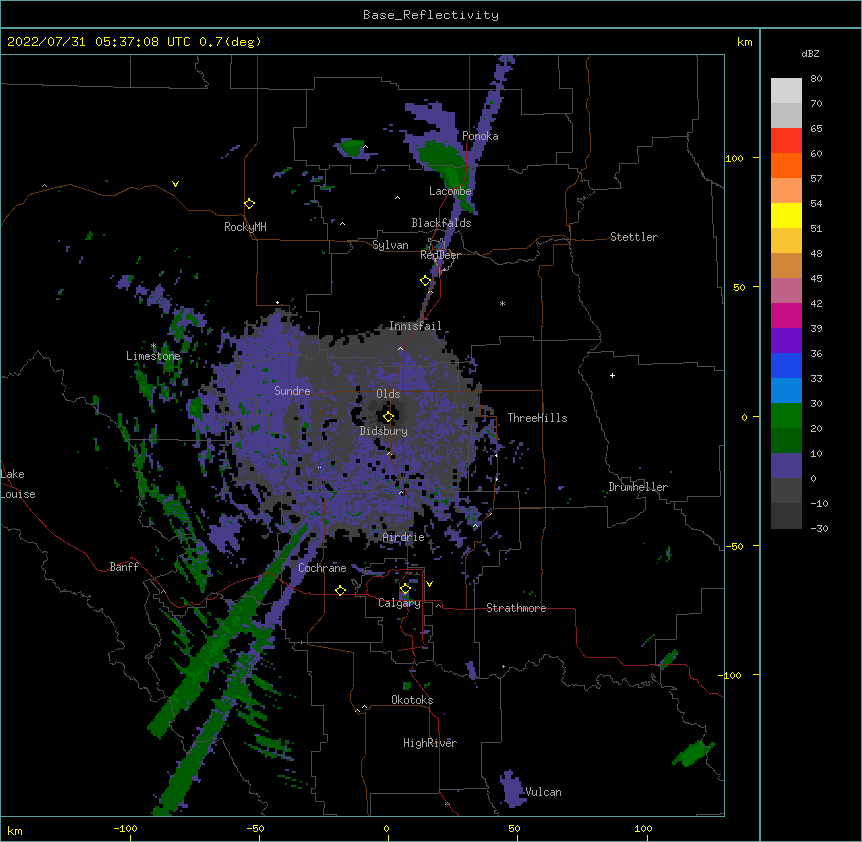Select the yellow 51-54 dBZ legend swatch
This screenshot has width=862, height=842.
(786, 216)
